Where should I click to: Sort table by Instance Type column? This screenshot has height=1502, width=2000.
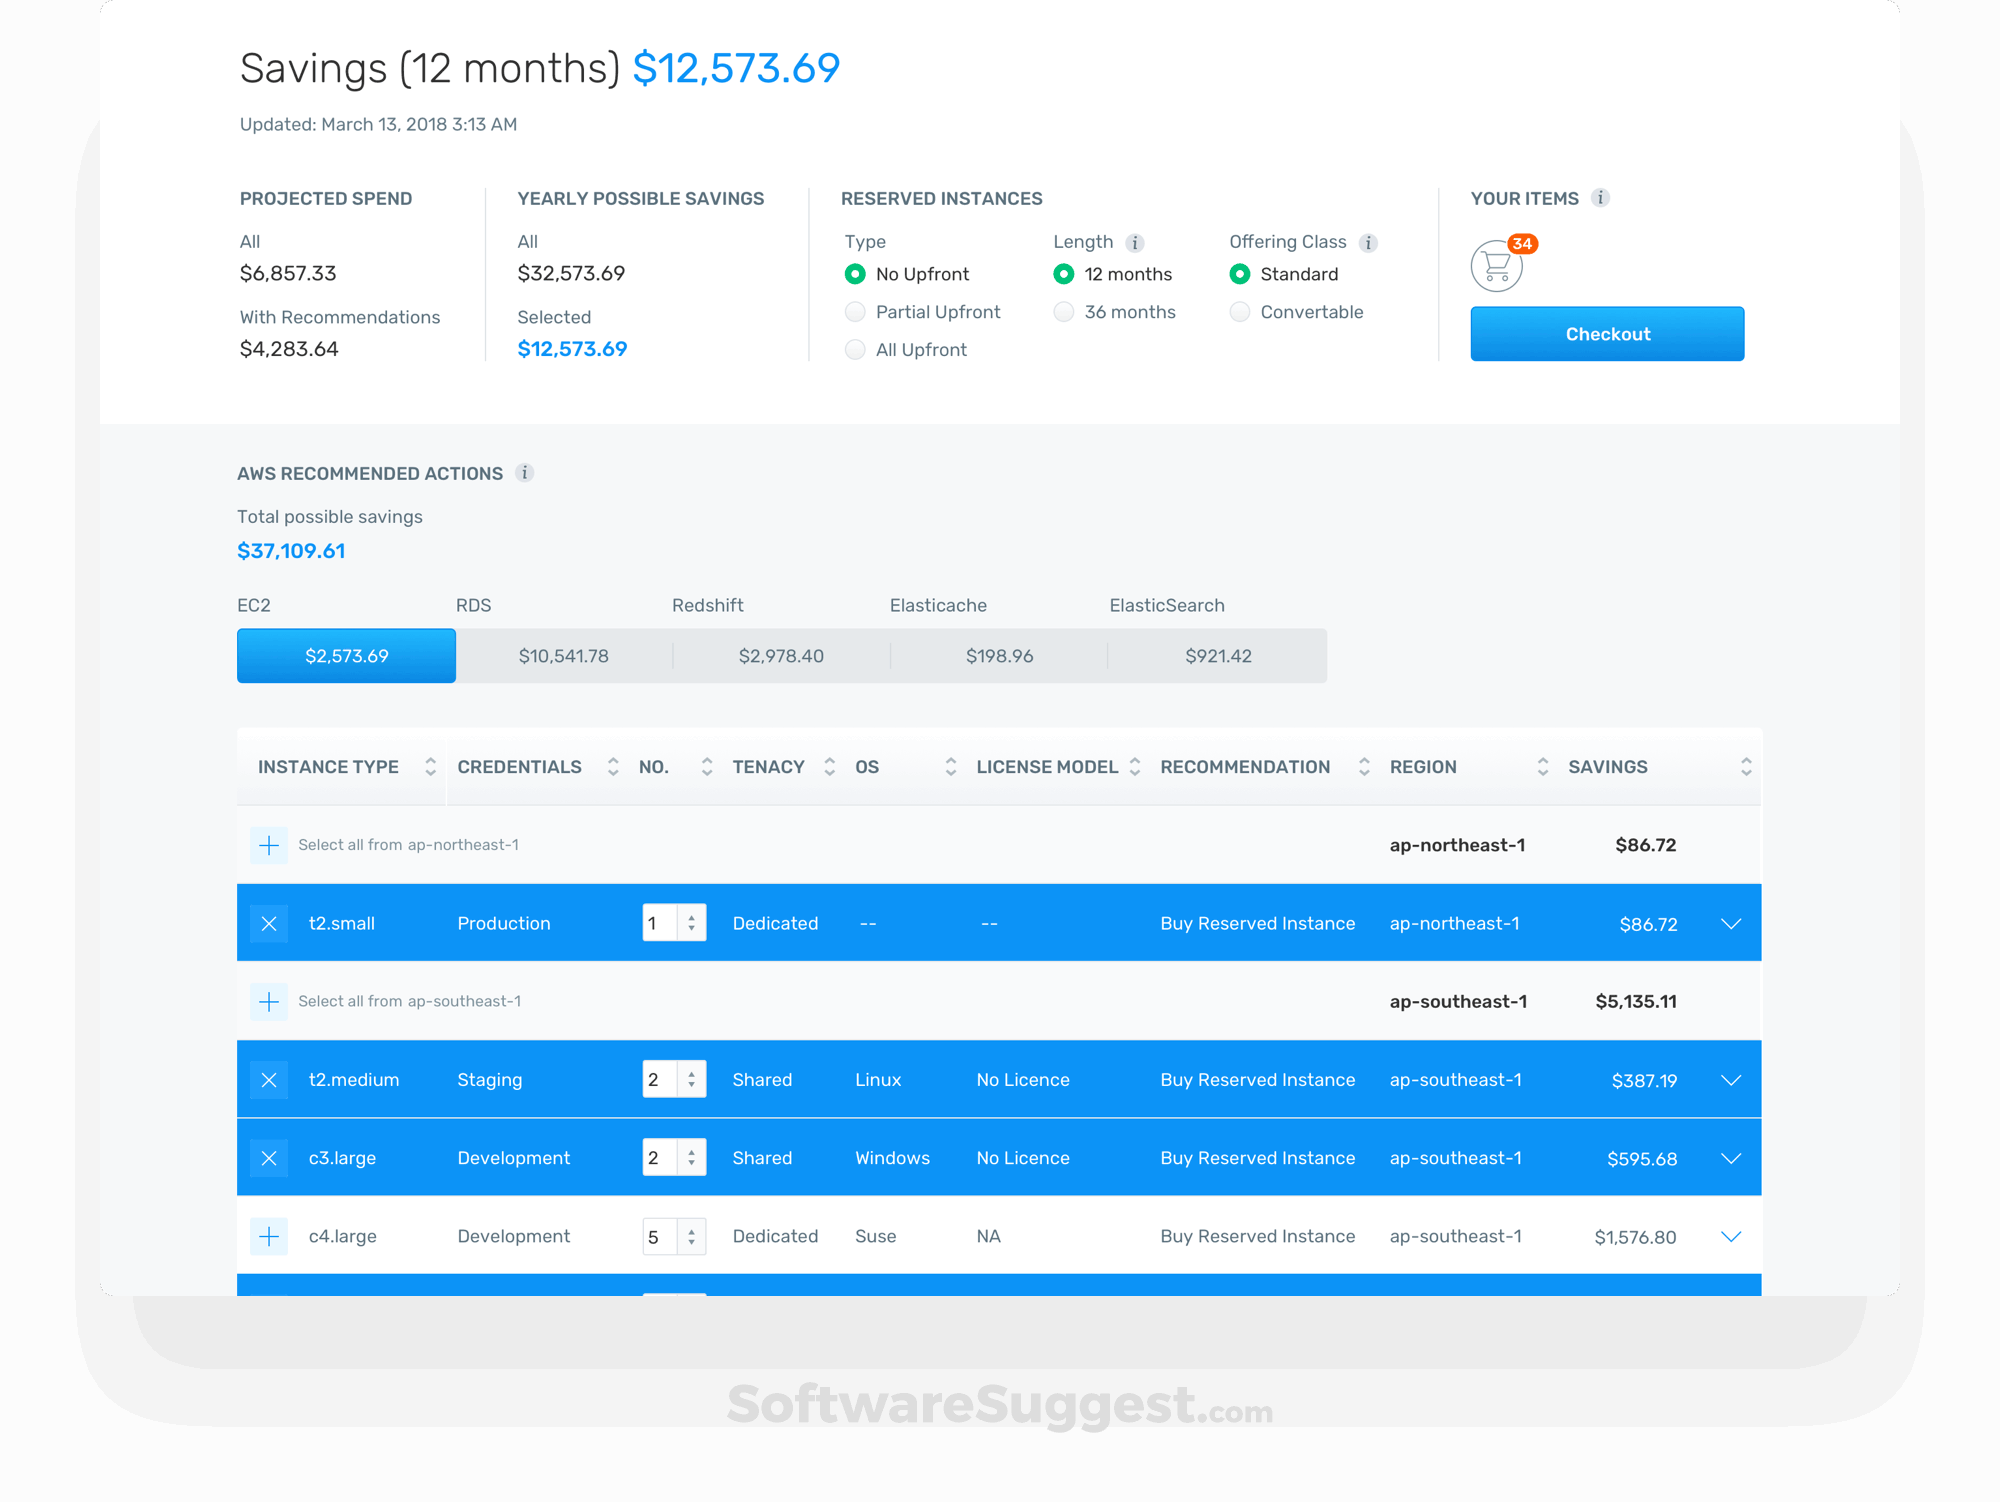(430, 766)
